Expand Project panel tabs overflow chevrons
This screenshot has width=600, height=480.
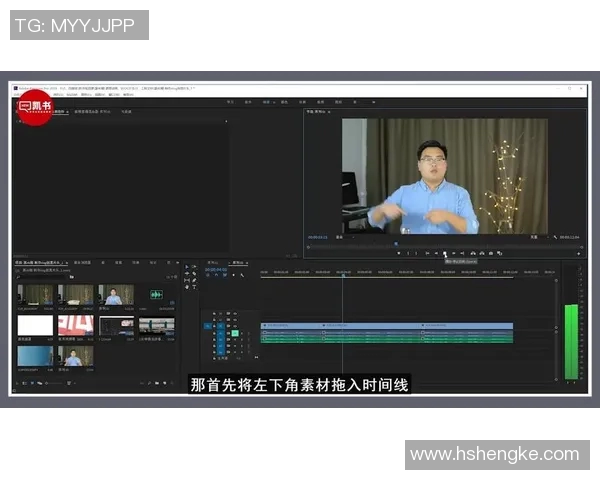[178, 263]
